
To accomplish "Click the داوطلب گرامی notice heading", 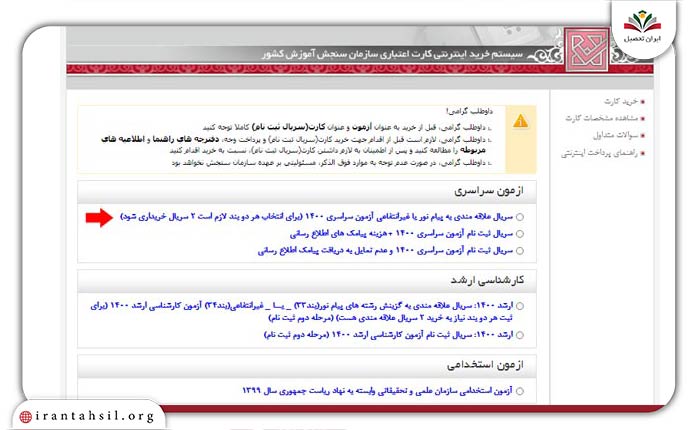I will click(x=469, y=111).
